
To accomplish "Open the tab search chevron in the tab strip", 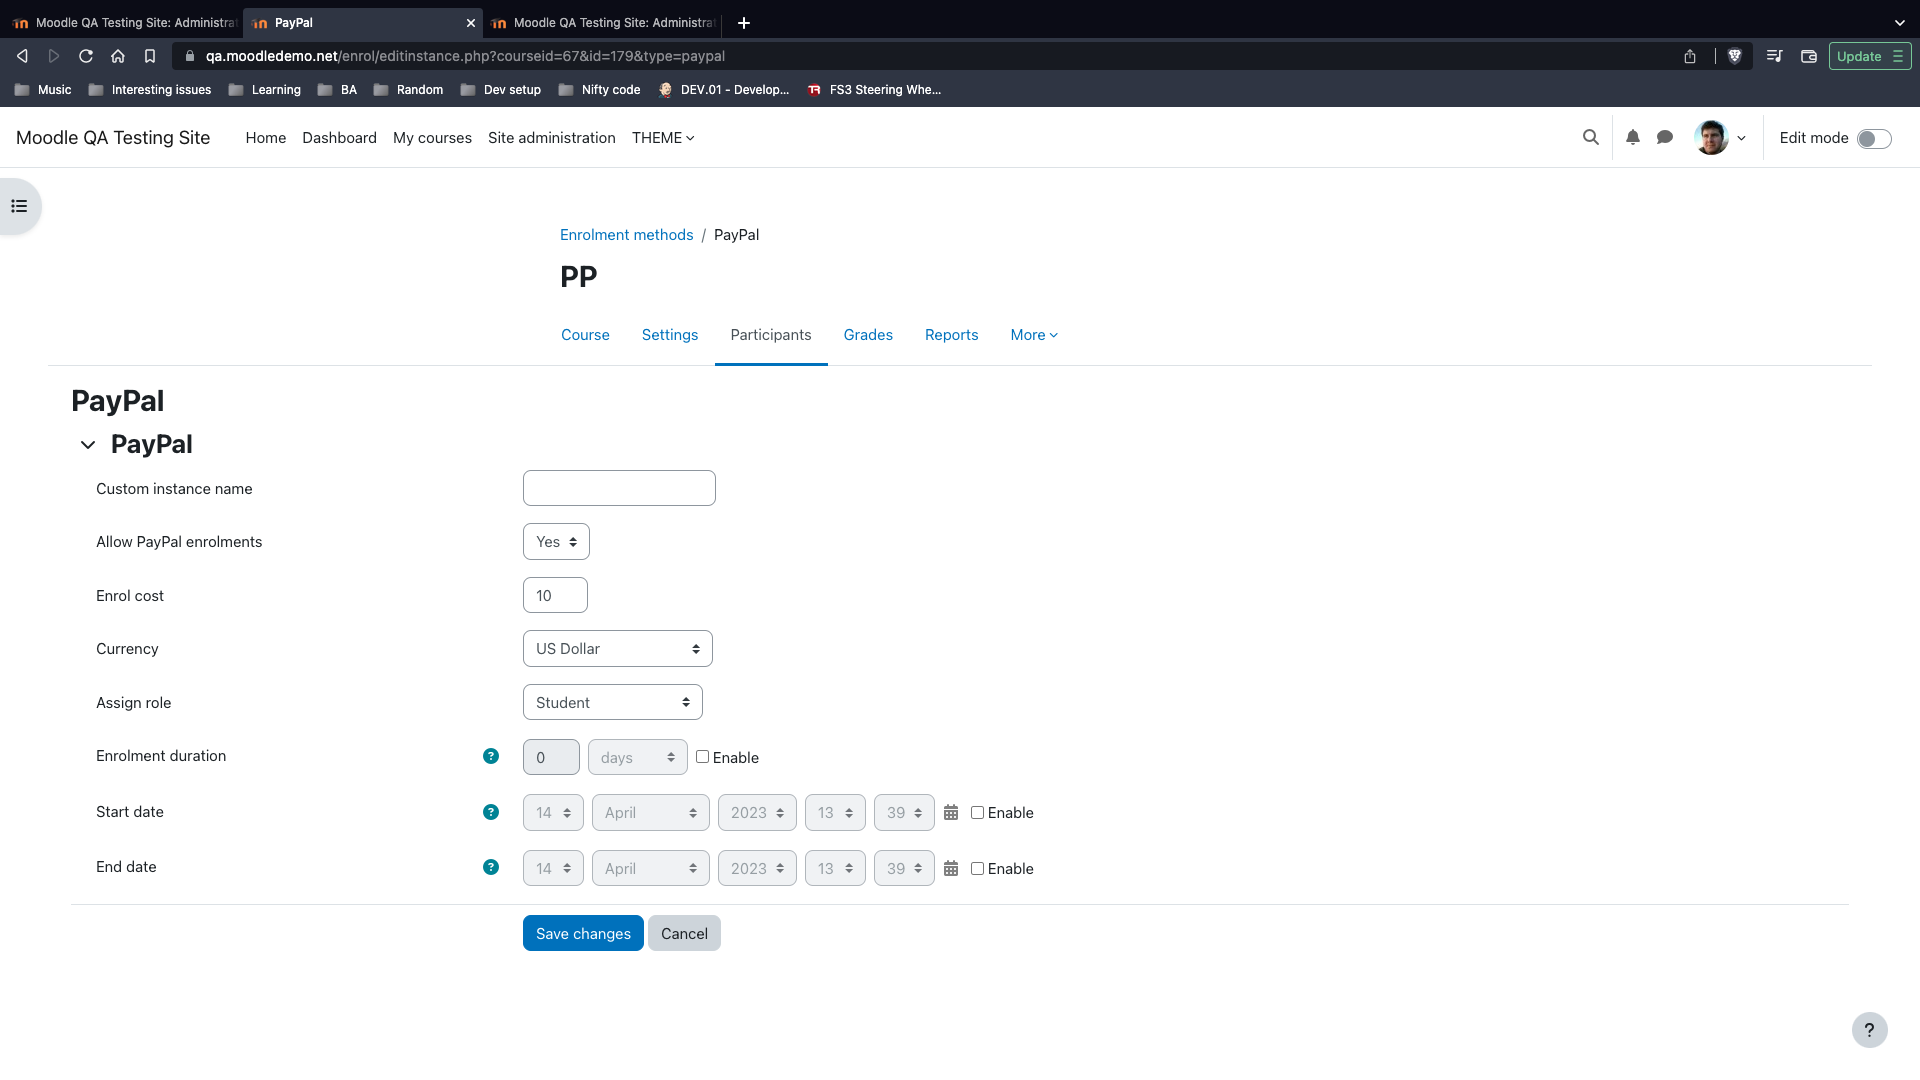I will pyautogui.click(x=1900, y=23).
